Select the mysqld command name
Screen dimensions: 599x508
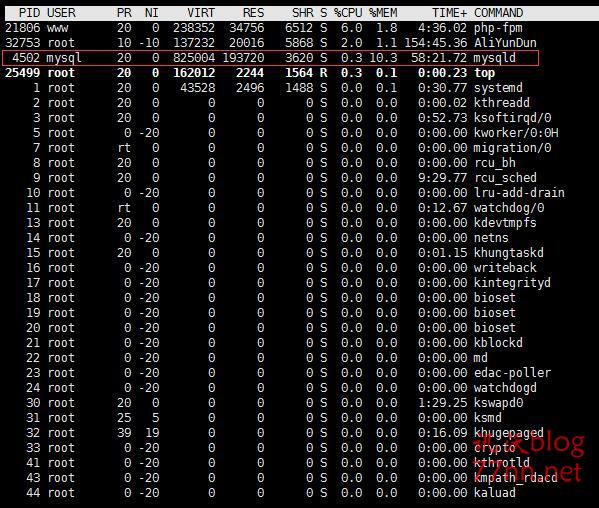(x=495, y=58)
